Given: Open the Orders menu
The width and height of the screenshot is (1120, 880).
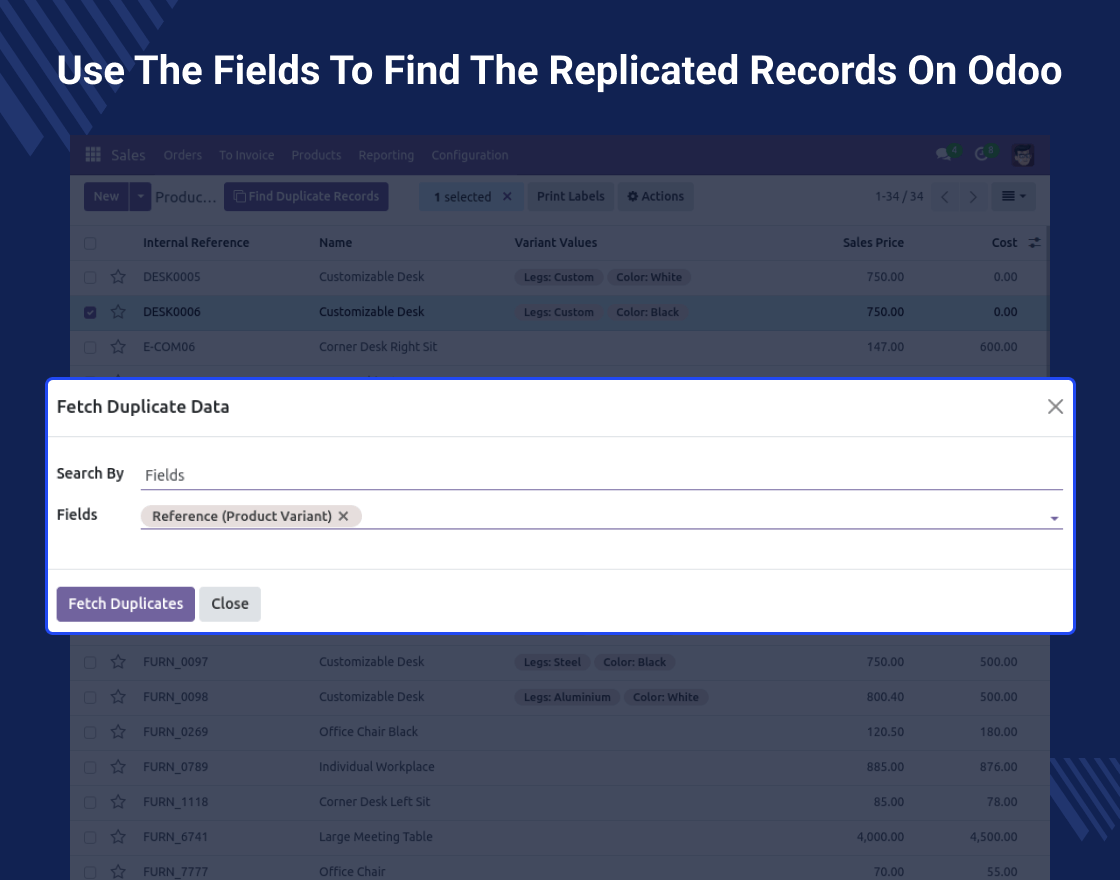Looking at the screenshot, I should pos(182,155).
